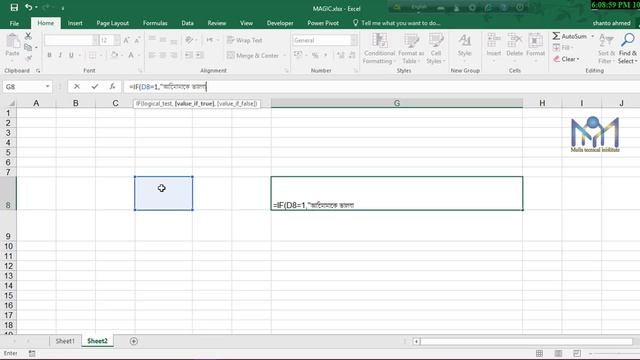Image resolution: width=640 pixels, height=360 pixels.
Task: Open Format as Table gallery
Action: tap(411, 49)
